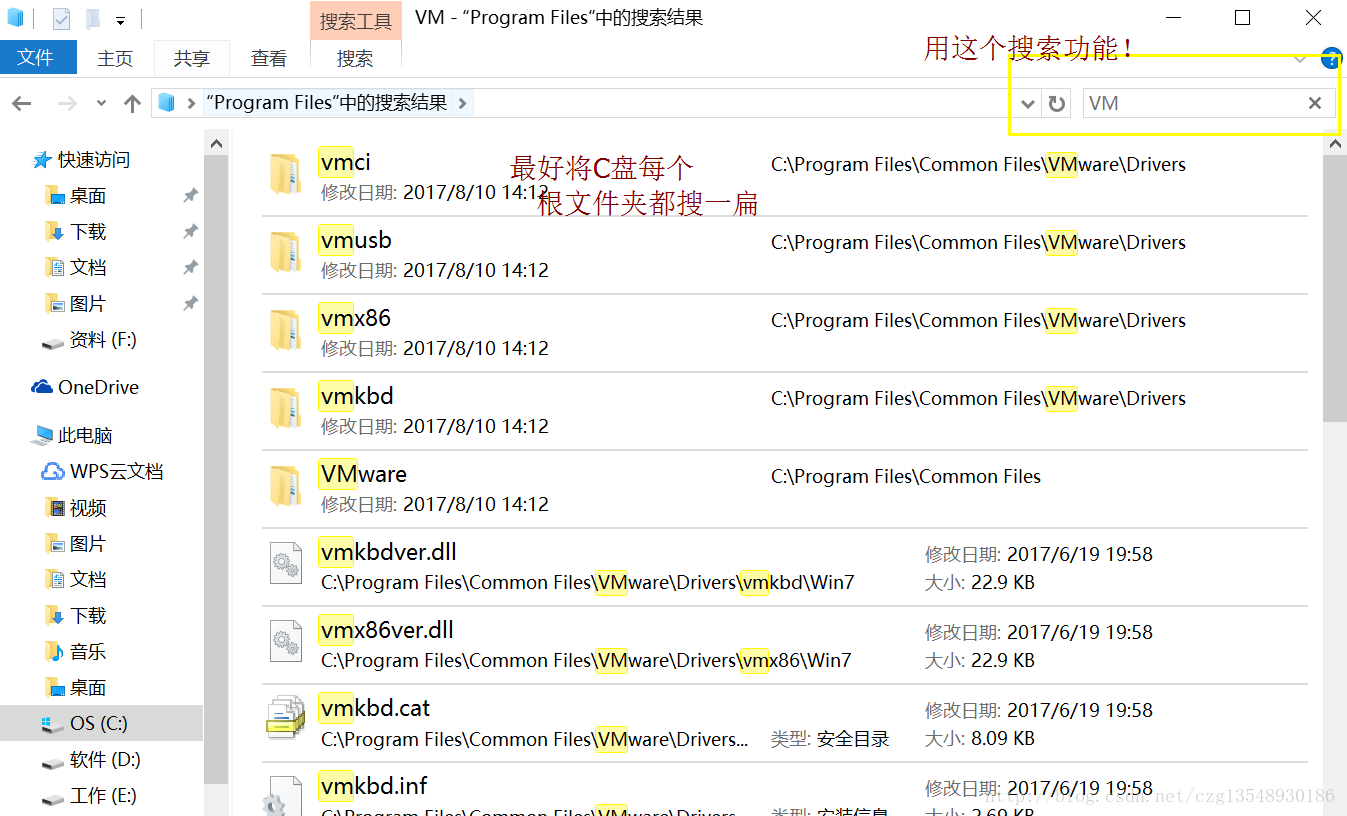Click the 软件 (D:) drive icon

click(53, 761)
